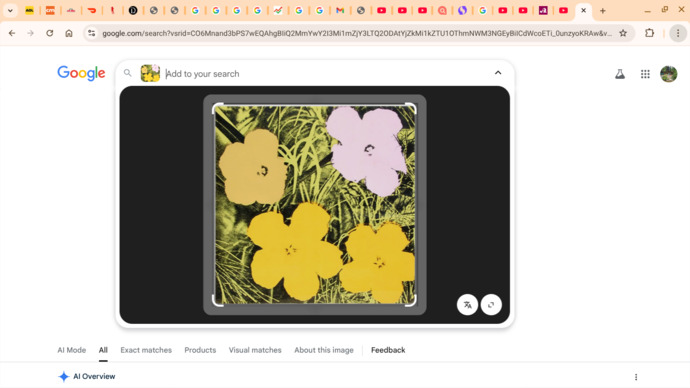
Task: Switch to the Visual matches tab
Action: click(x=255, y=350)
